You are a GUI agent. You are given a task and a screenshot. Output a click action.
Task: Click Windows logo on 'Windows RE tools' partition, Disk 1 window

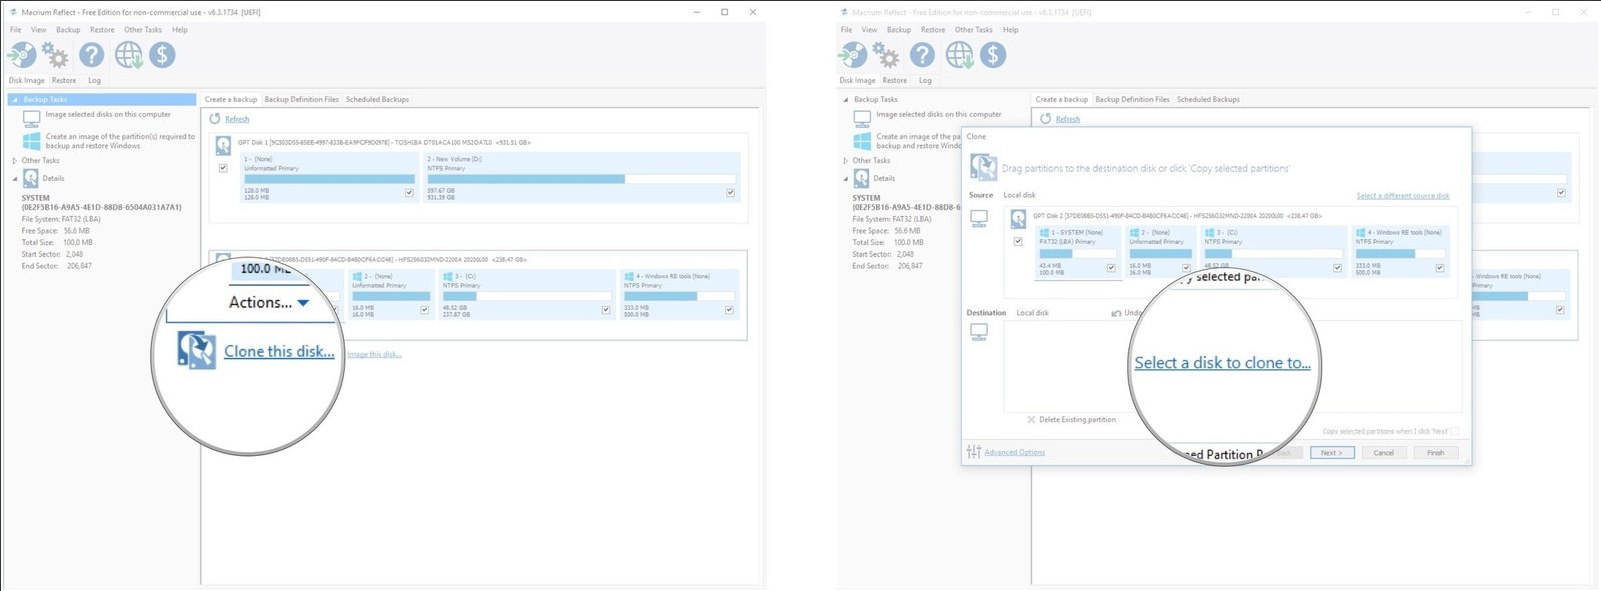pos(628,276)
